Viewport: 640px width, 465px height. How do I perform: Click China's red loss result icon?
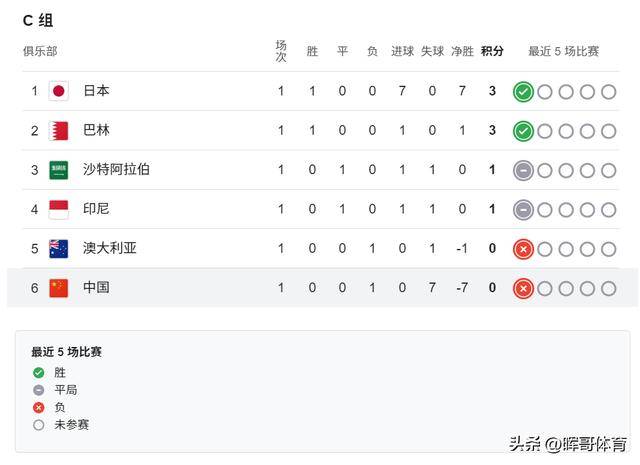click(x=523, y=288)
